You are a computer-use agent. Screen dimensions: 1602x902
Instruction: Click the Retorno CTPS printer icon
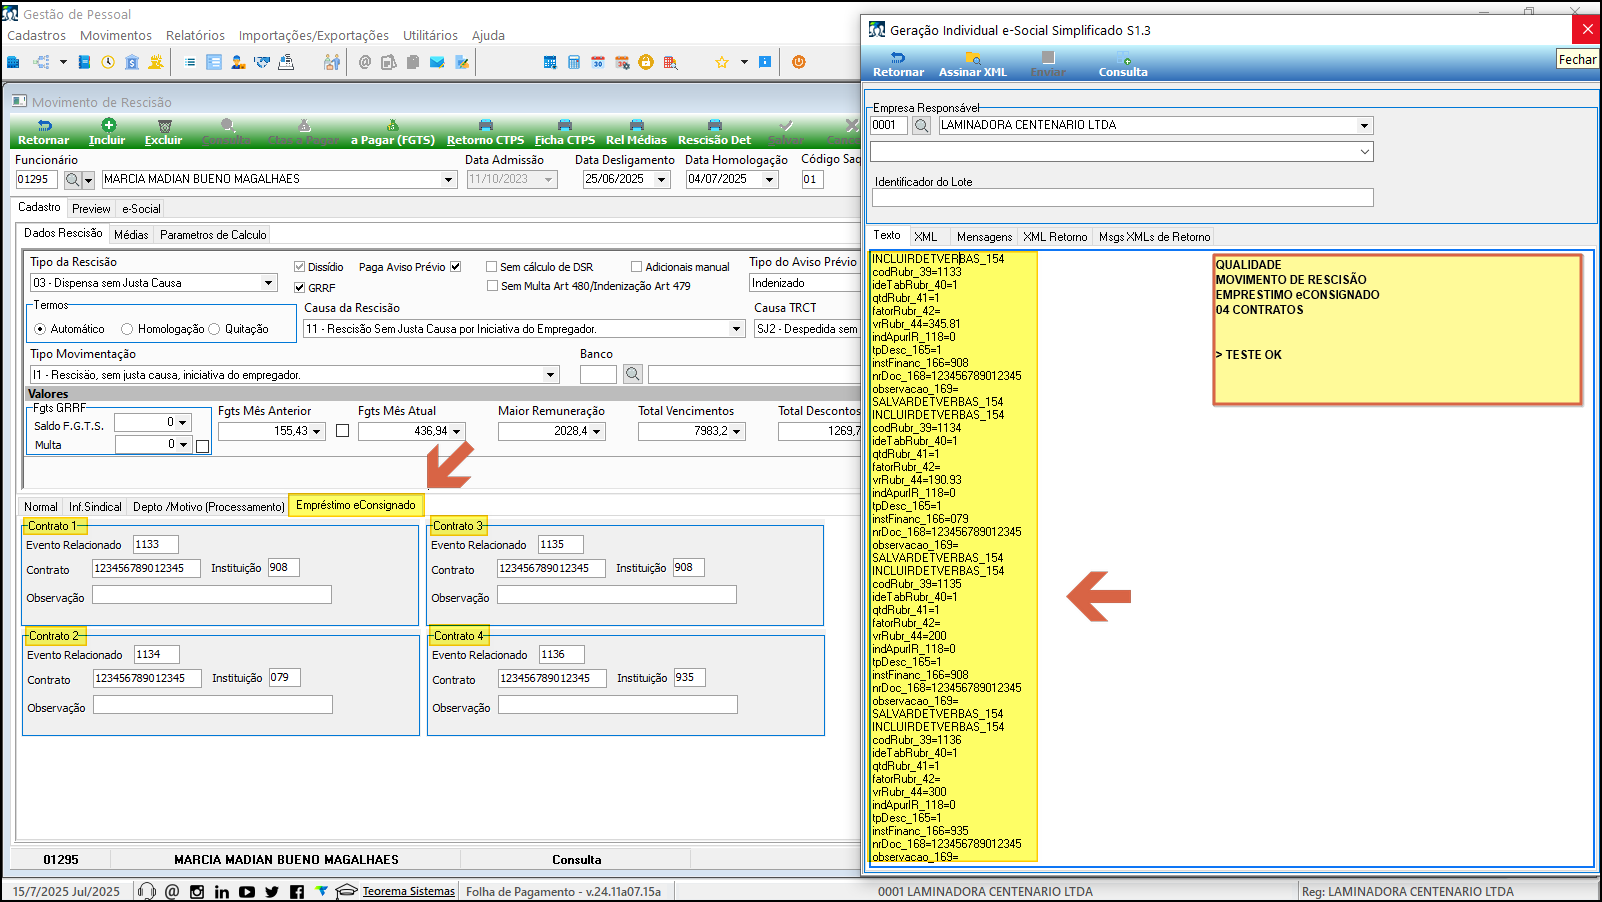485,126
